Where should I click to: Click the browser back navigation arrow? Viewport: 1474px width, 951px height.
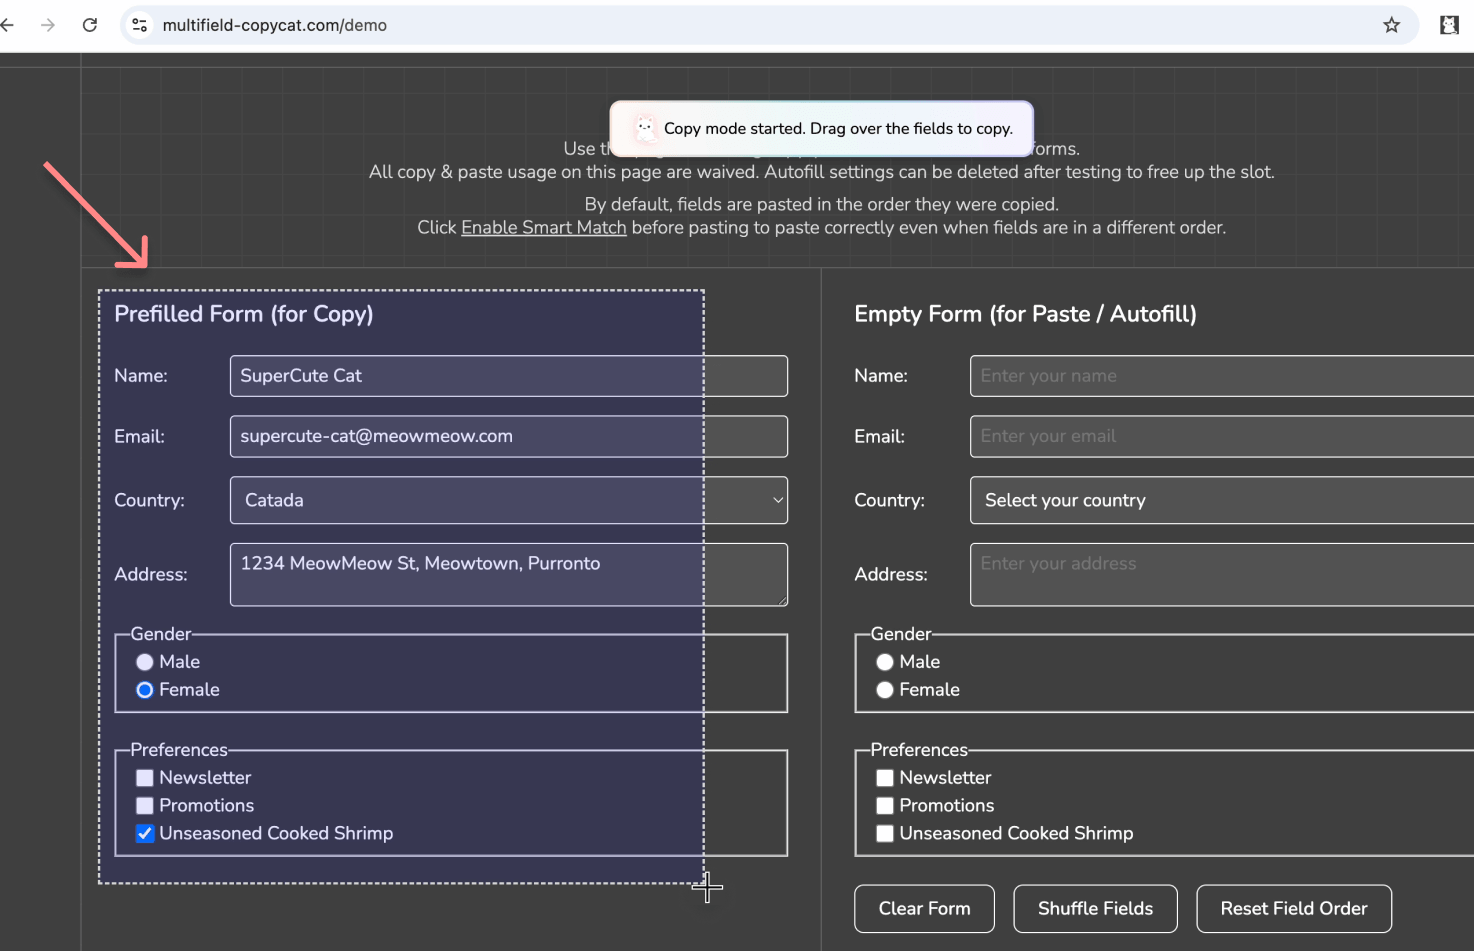8,24
